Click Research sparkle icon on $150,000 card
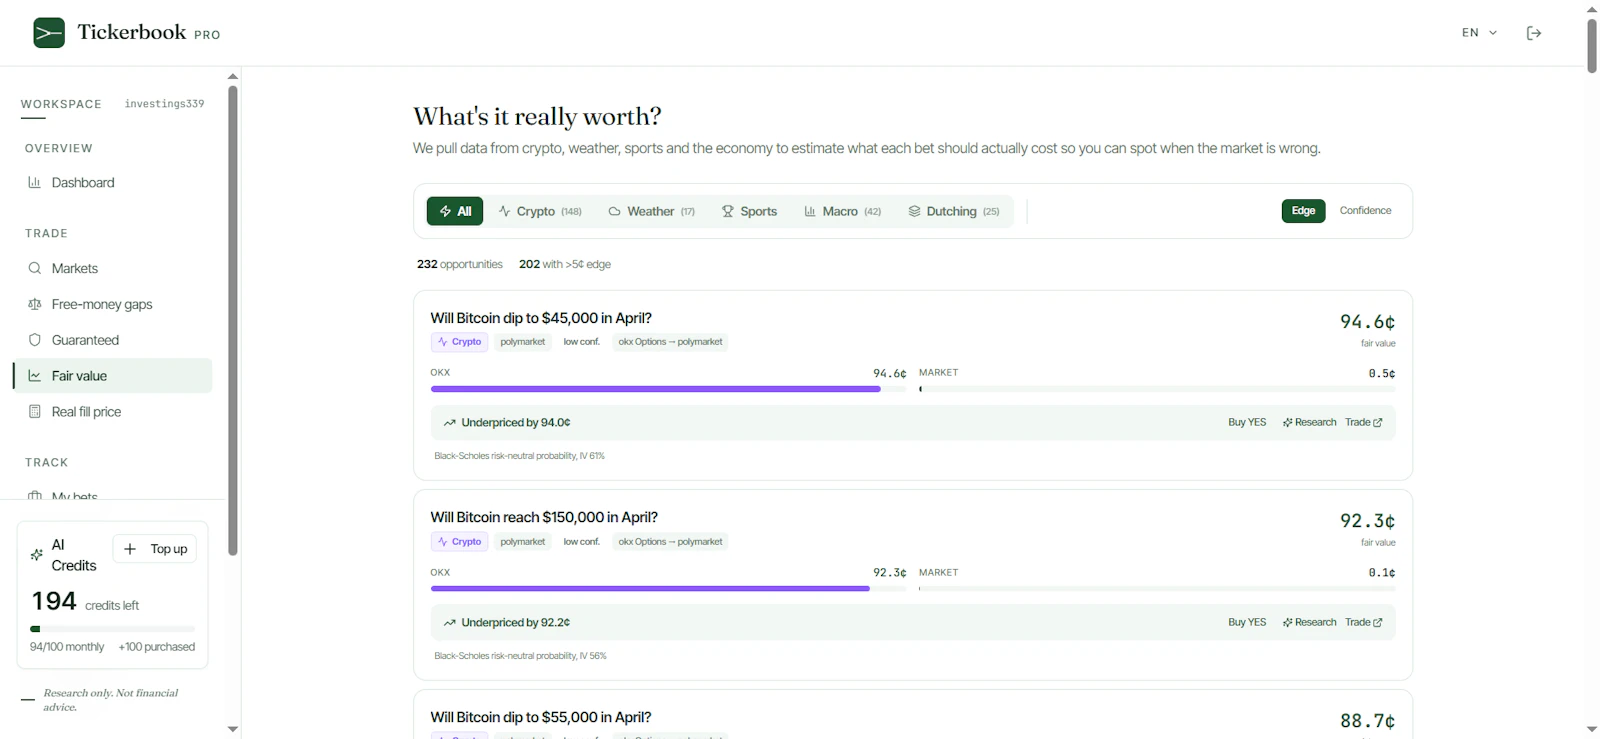 point(1288,622)
